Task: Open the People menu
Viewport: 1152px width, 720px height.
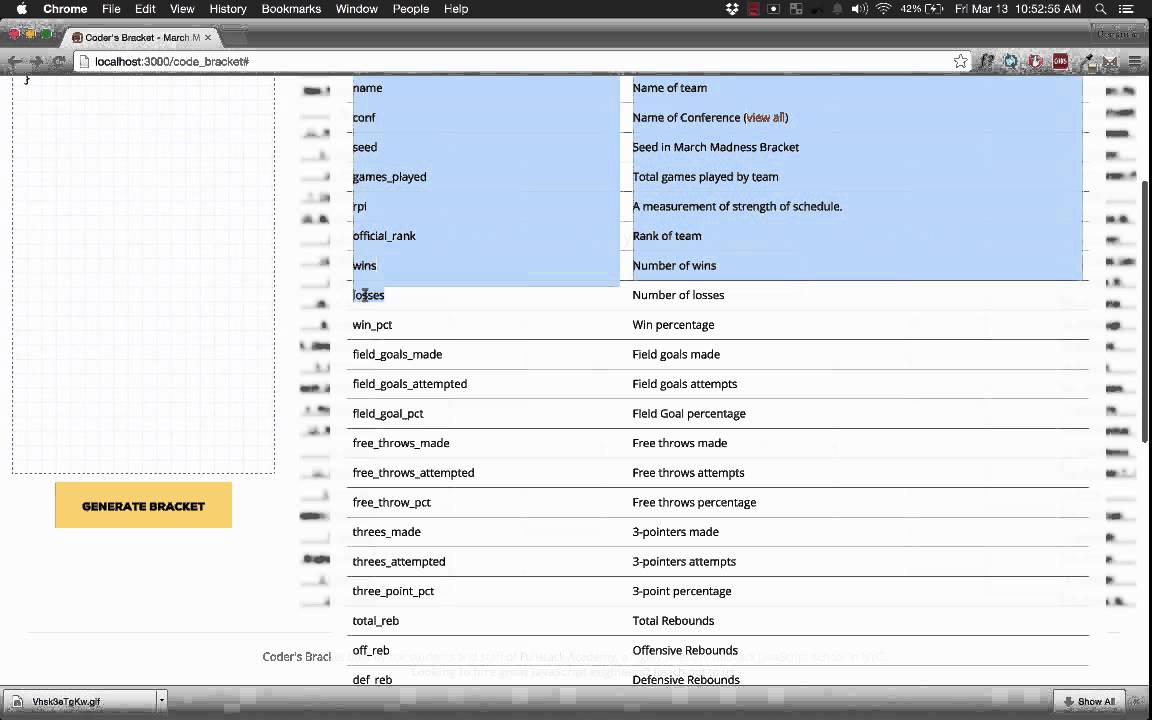Action: pyautogui.click(x=411, y=9)
